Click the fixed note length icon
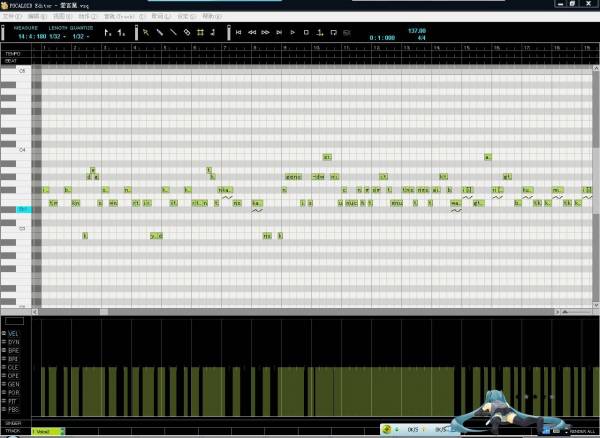Screen dimensions: 600x438 click(x=108, y=33)
